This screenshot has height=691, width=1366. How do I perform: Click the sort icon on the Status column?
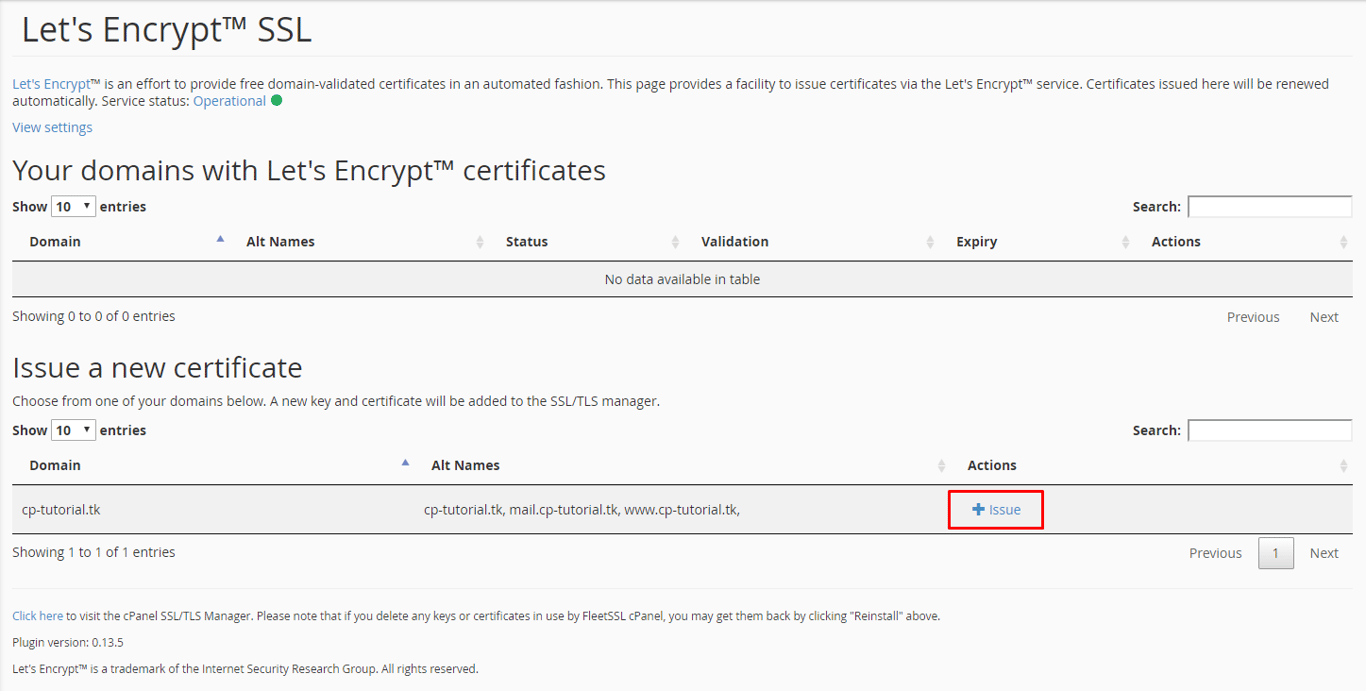(677, 241)
